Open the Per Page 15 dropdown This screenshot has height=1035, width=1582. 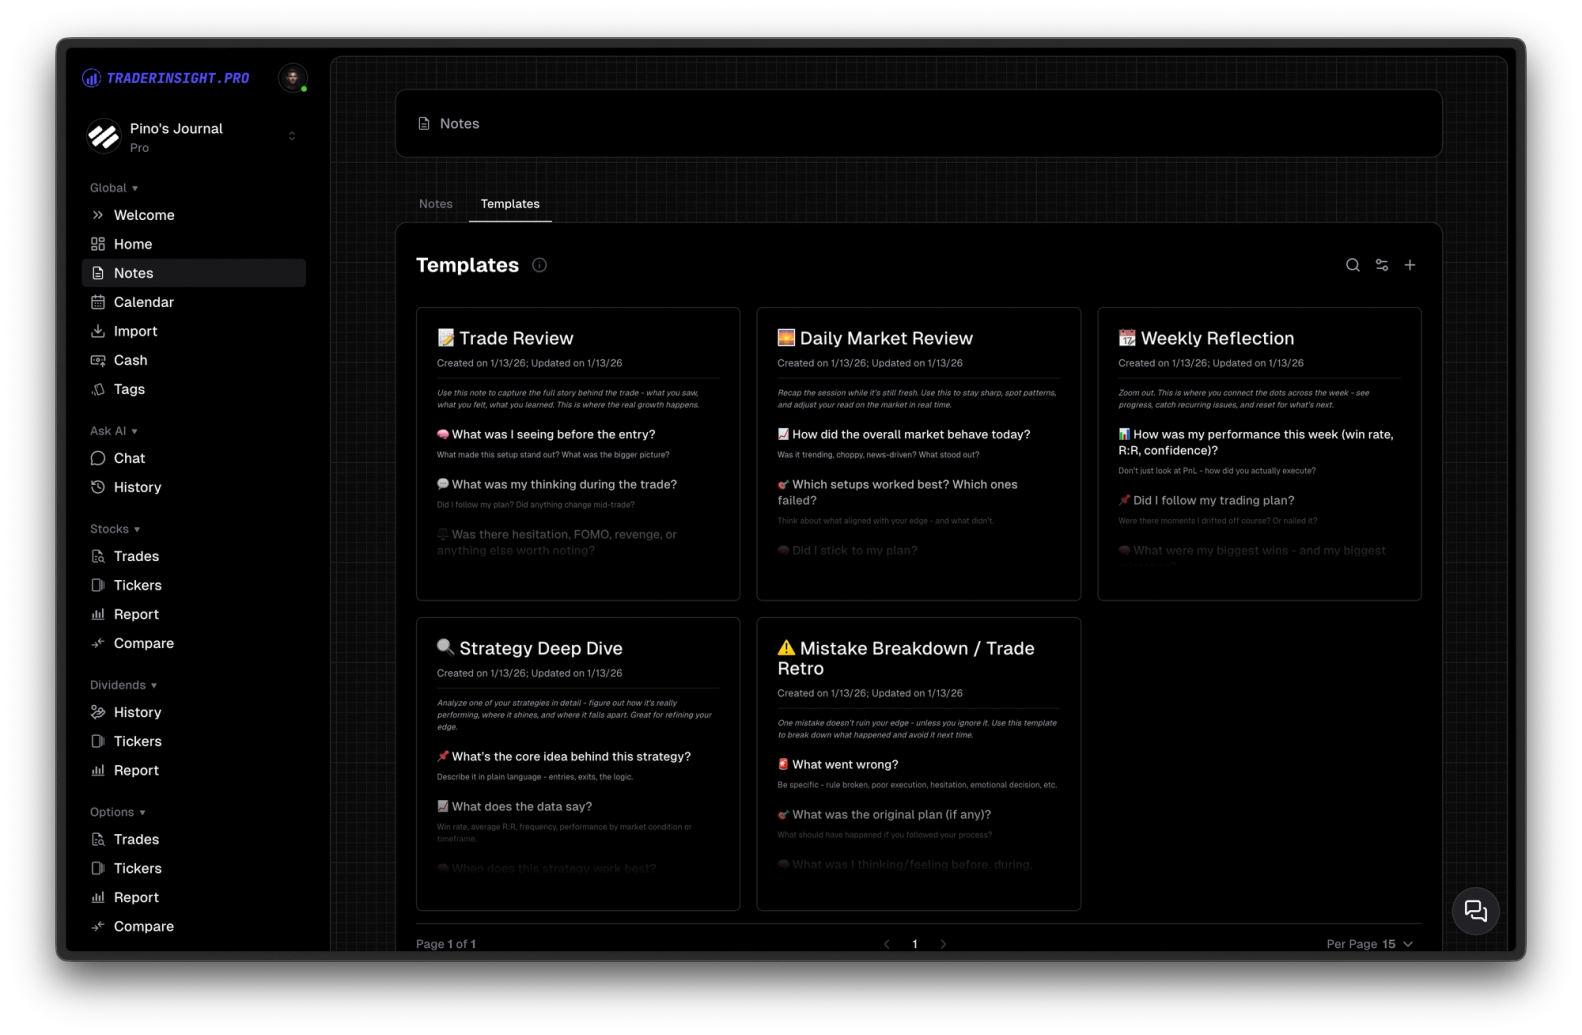click(x=1370, y=944)
